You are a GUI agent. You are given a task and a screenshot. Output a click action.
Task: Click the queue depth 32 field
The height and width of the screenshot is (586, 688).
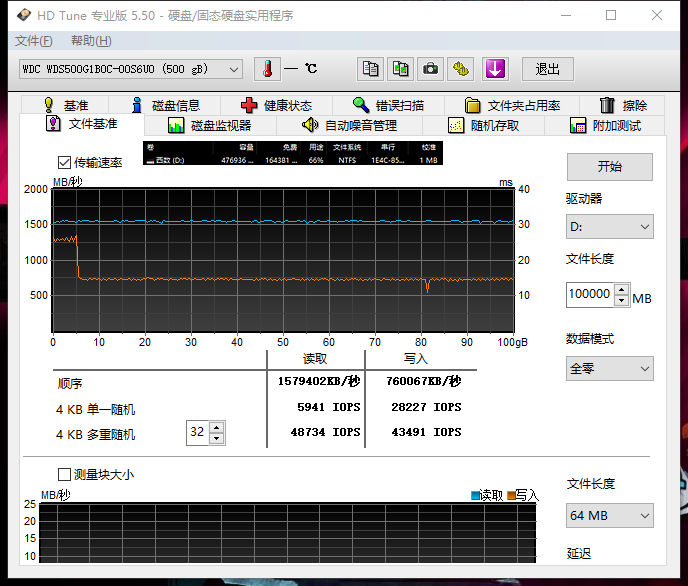point(198,432)
